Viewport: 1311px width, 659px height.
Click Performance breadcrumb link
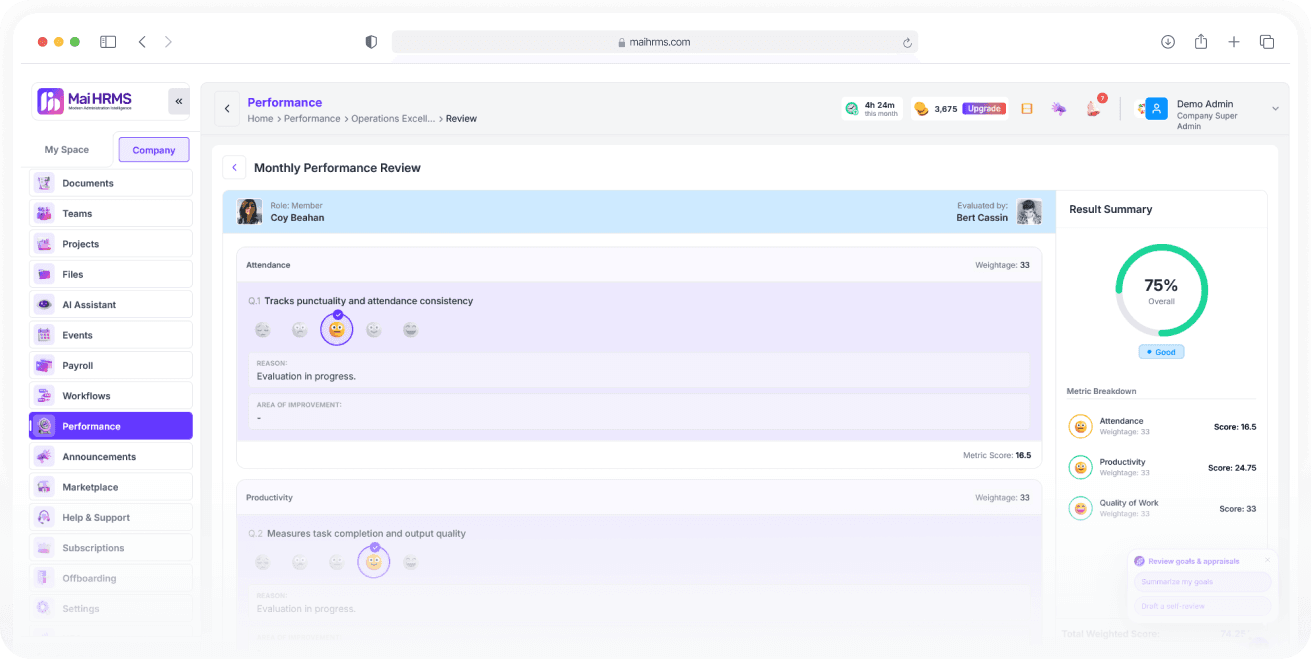point(312,119)
